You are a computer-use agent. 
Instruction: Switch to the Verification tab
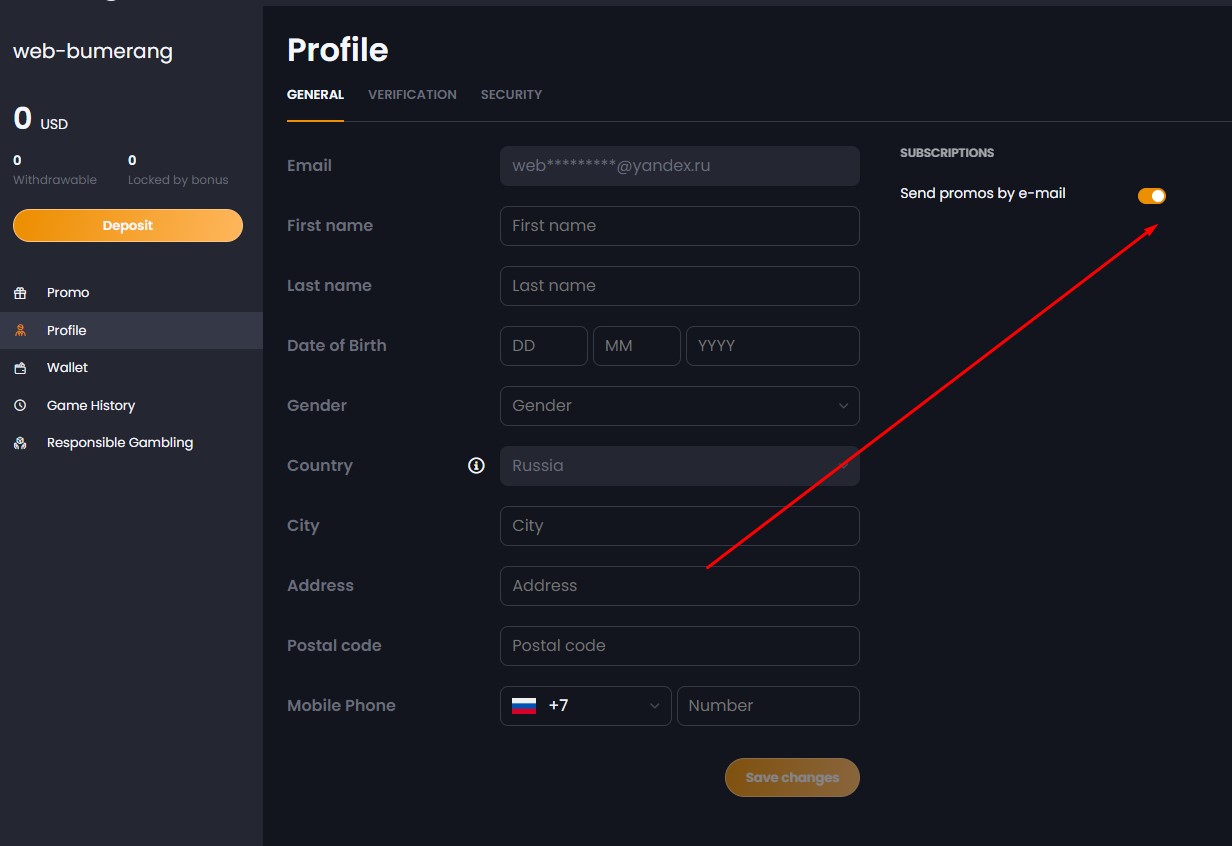[412, 94]
